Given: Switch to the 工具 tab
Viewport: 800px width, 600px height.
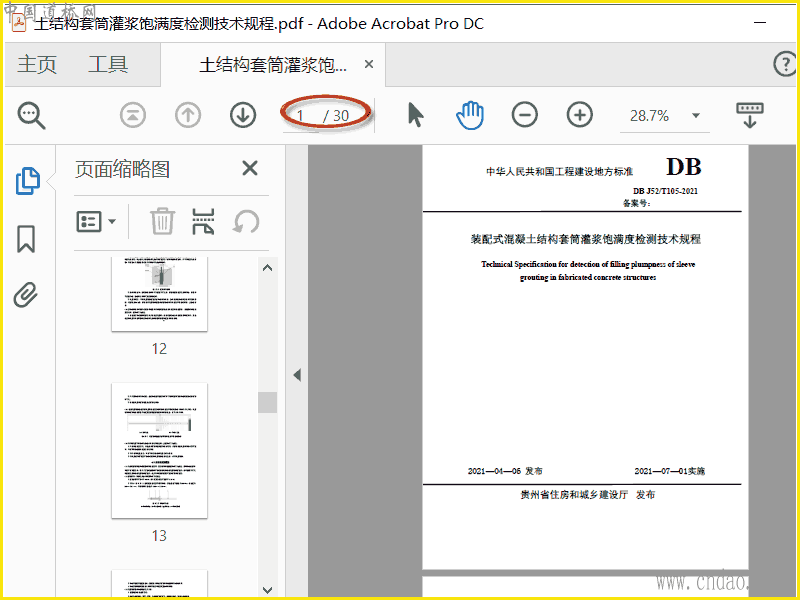Looking at the screenshot, I should 108,64.
